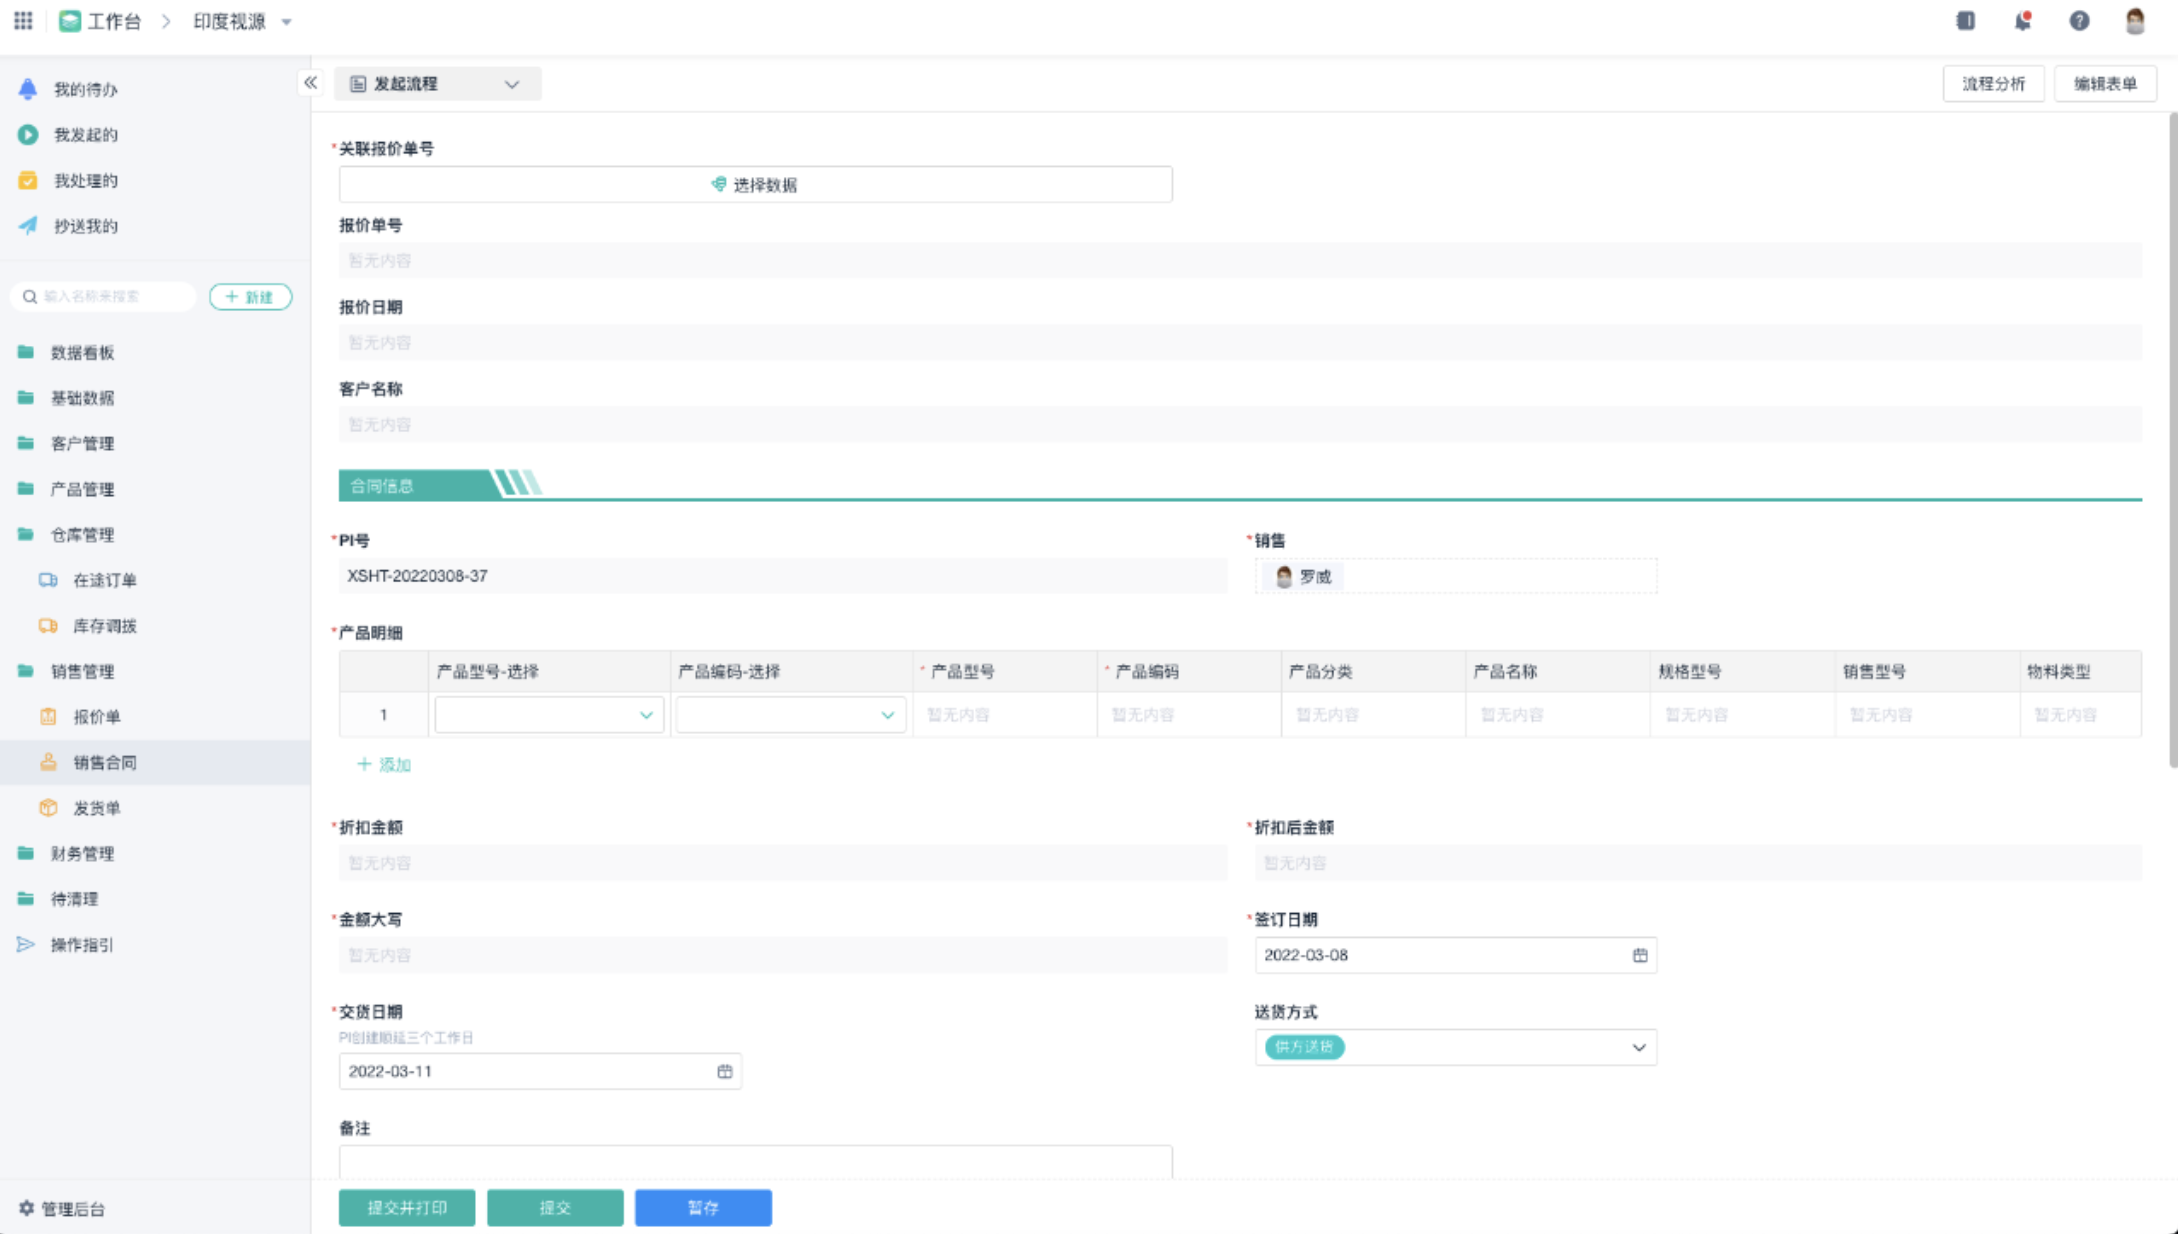
Task: Open the 产品编码-选择 dropdown in row 1
Action: [x=887, y=715]
